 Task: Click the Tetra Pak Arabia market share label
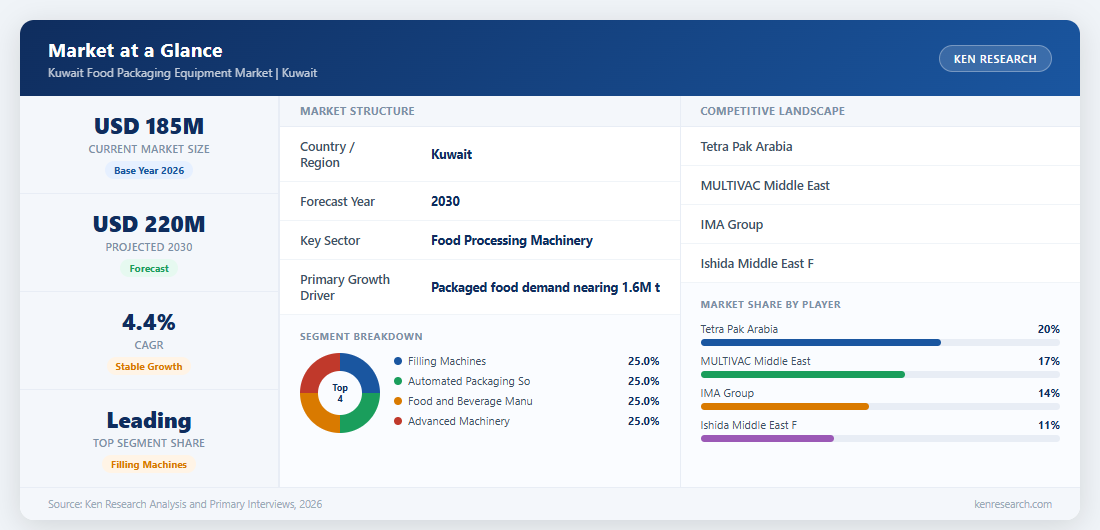coord(739,329)
